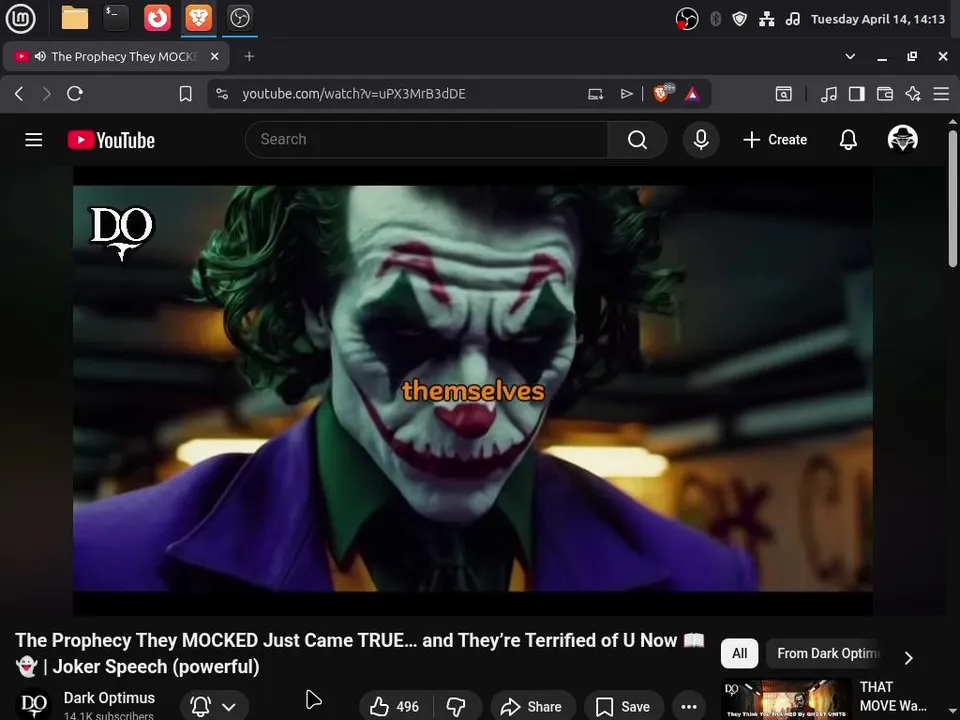Open the Brave main hamburger menu

[x=941, y=94]
